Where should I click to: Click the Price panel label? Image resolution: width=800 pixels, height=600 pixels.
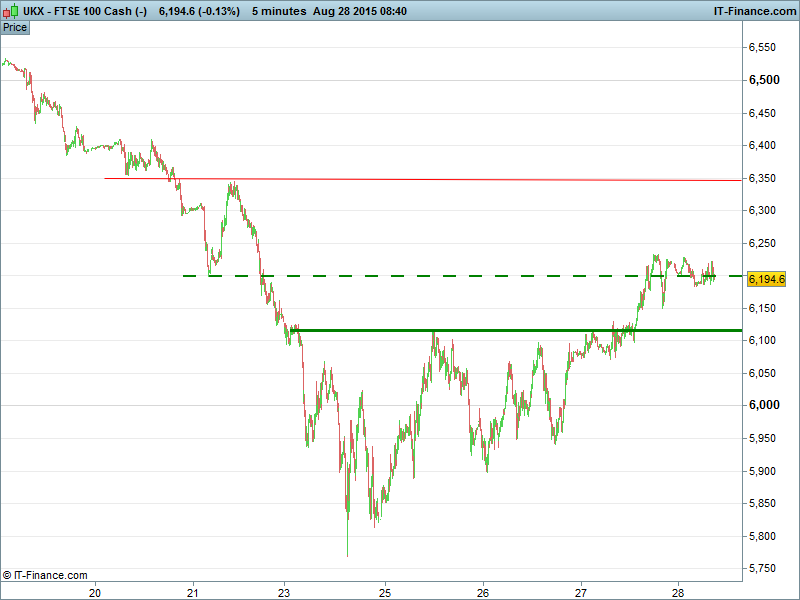[x=15, y=27]
